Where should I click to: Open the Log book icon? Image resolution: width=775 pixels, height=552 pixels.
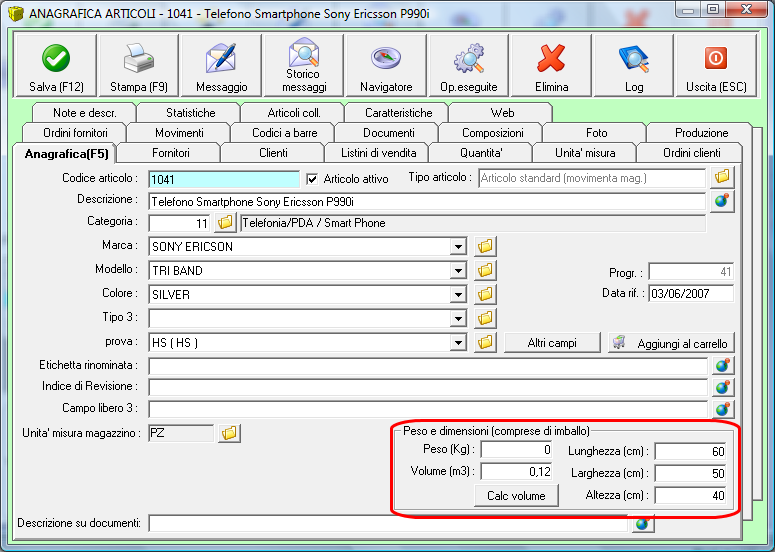click(x=634, y=58)
